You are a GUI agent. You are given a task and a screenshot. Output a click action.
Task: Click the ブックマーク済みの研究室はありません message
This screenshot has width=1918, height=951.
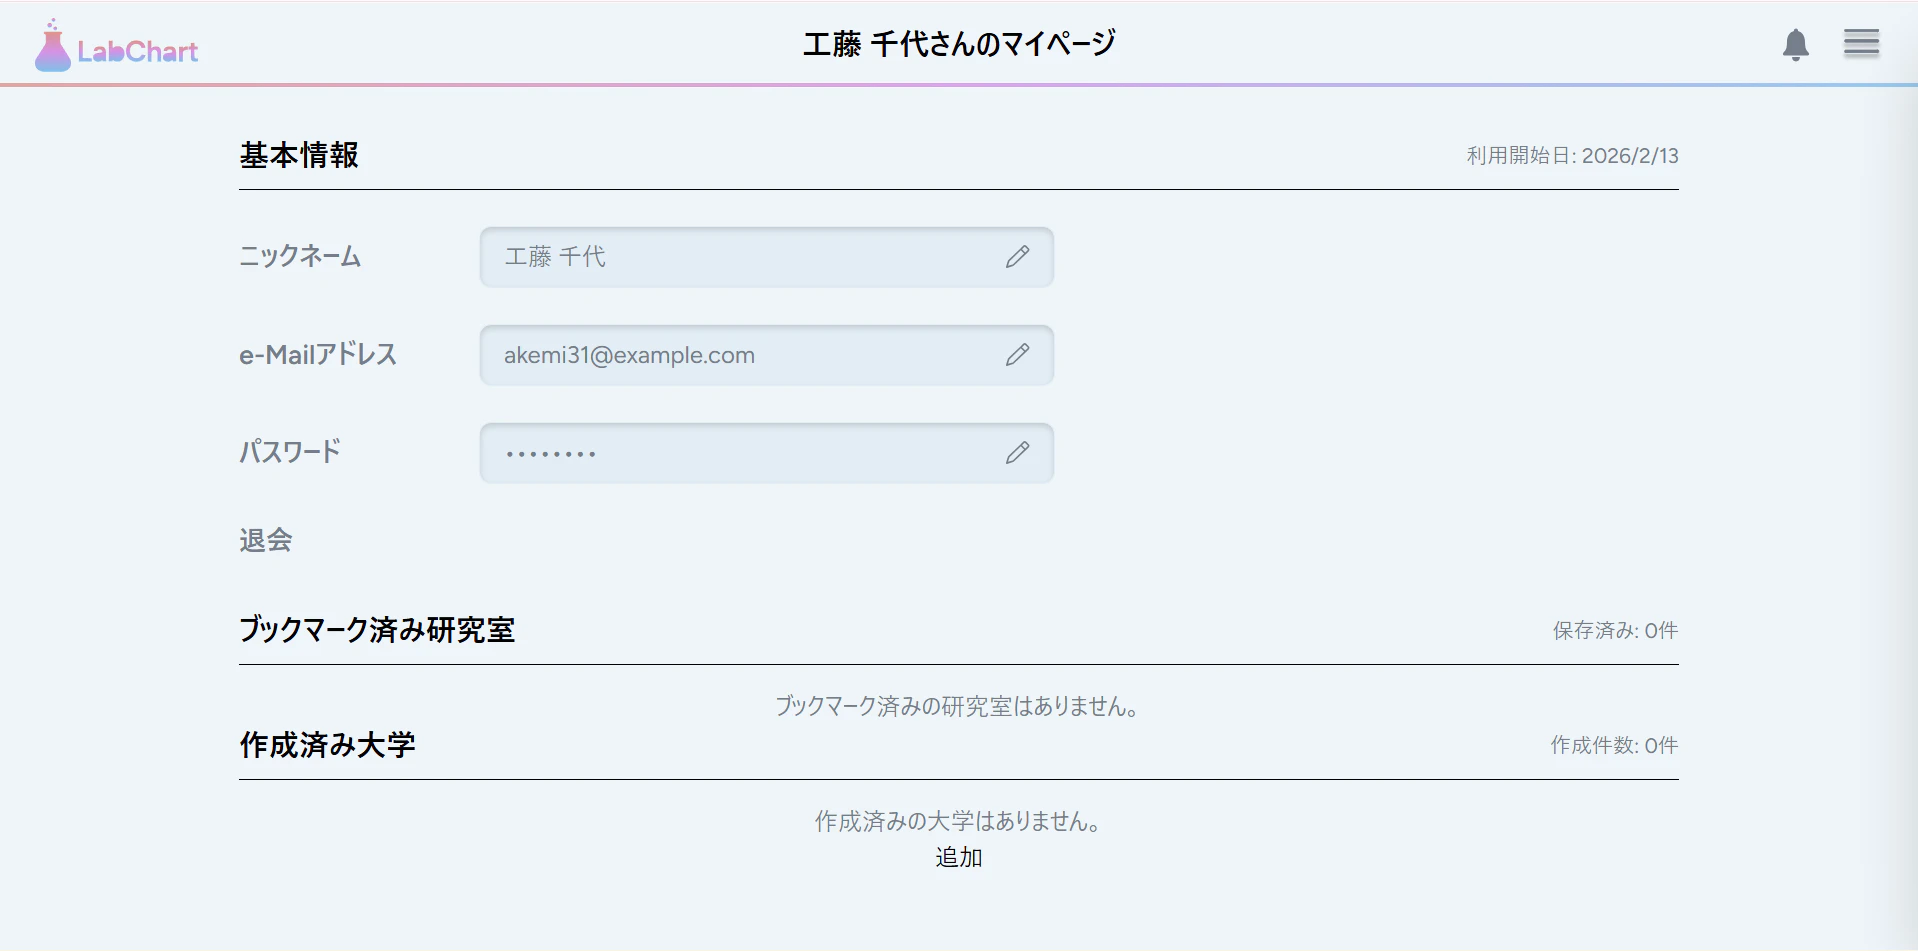click(x=959, y=707)
